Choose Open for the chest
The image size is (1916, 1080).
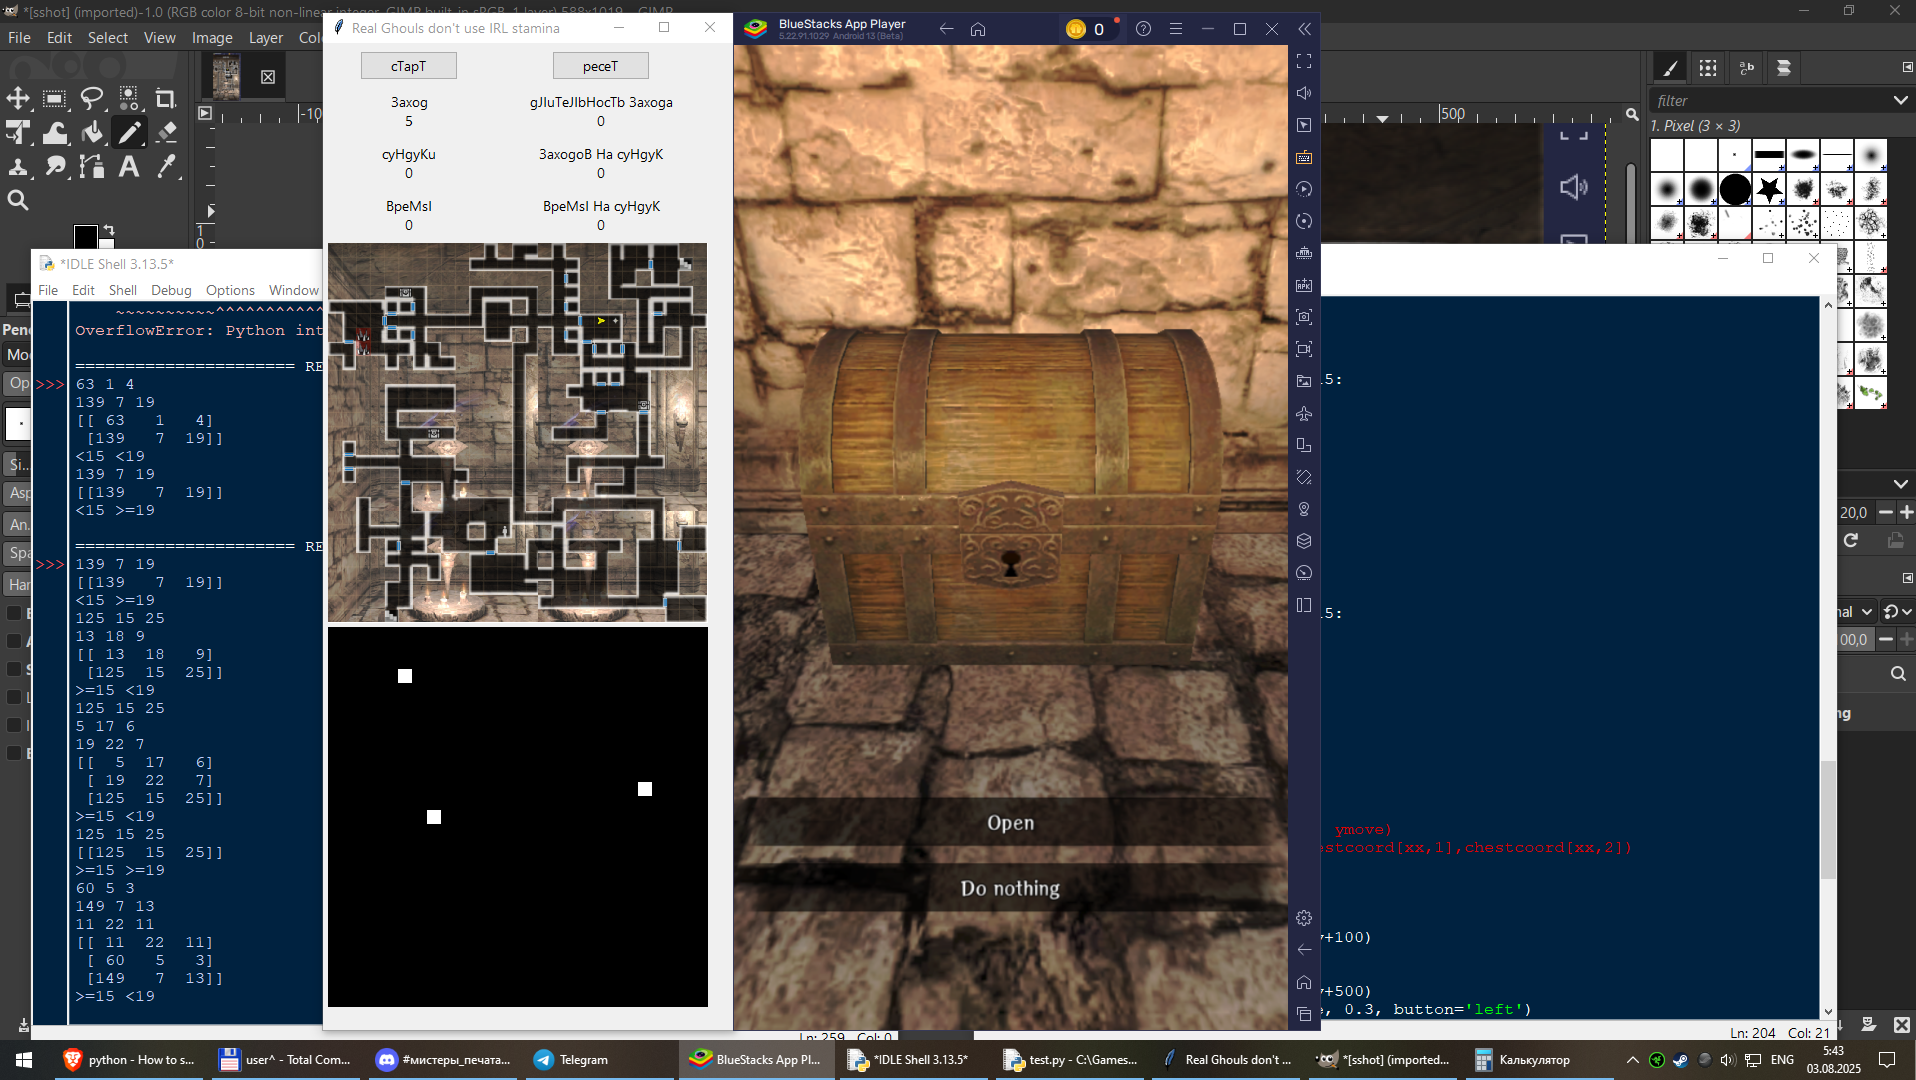coord(1010,822)
